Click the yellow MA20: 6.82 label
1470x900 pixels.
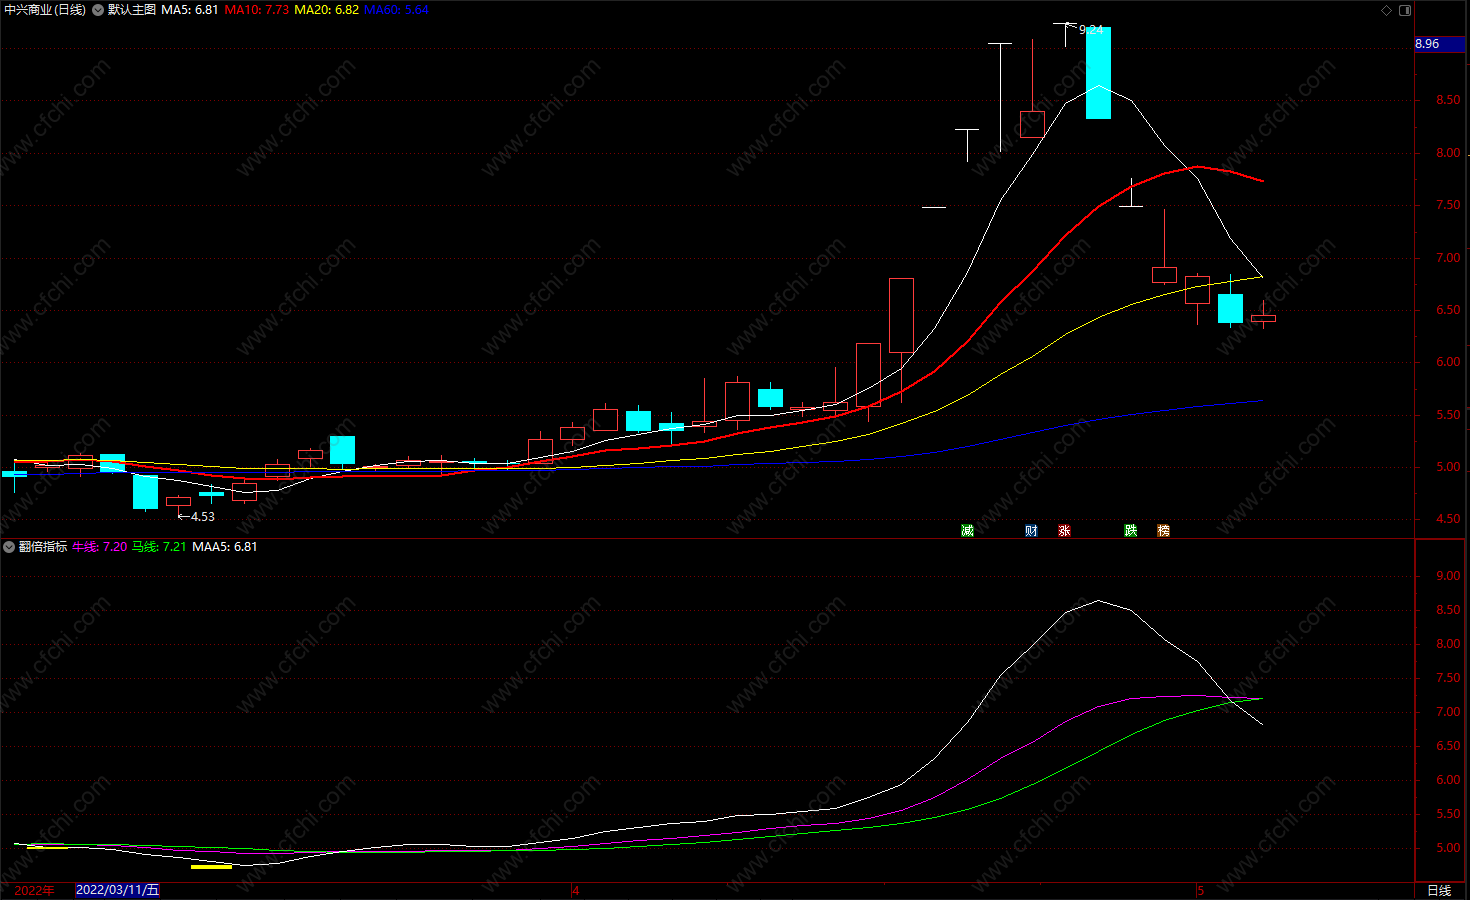[326, 10]
